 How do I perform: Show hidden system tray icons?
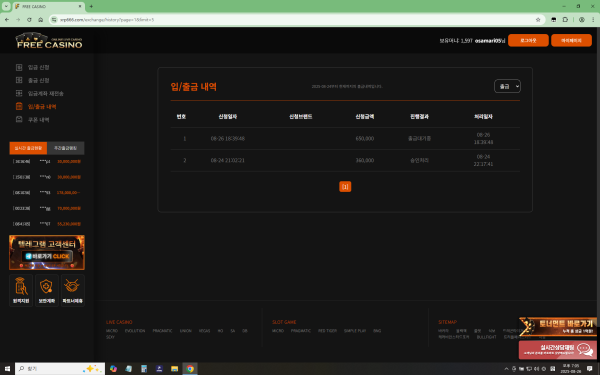[506, 369]
